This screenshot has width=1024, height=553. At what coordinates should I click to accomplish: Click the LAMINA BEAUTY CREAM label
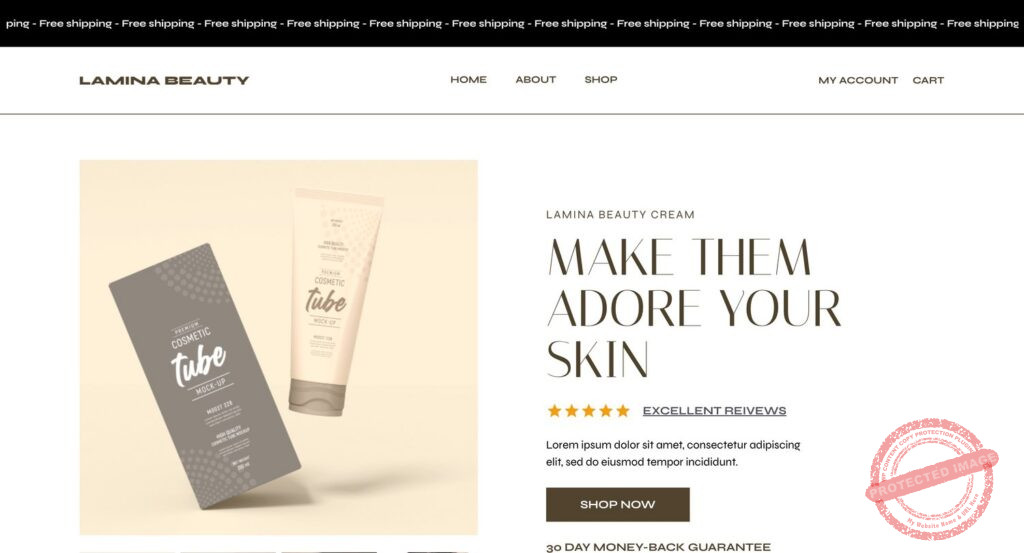coord(620,214)
